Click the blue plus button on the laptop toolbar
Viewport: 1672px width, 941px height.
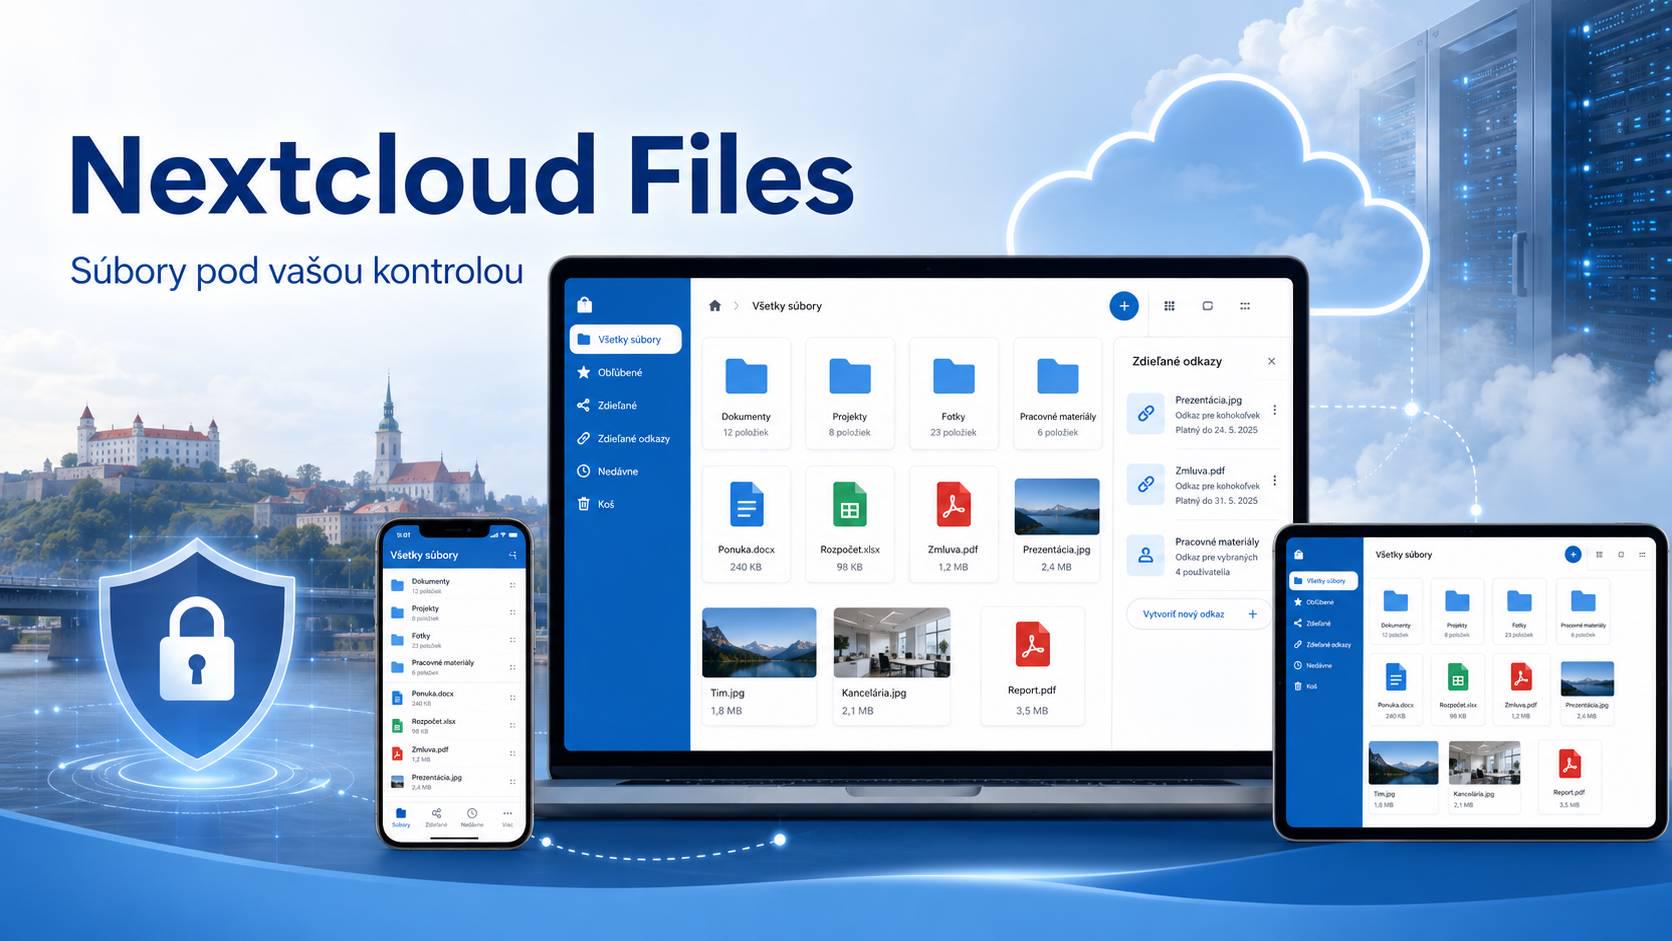click(x=1124, y=306)
